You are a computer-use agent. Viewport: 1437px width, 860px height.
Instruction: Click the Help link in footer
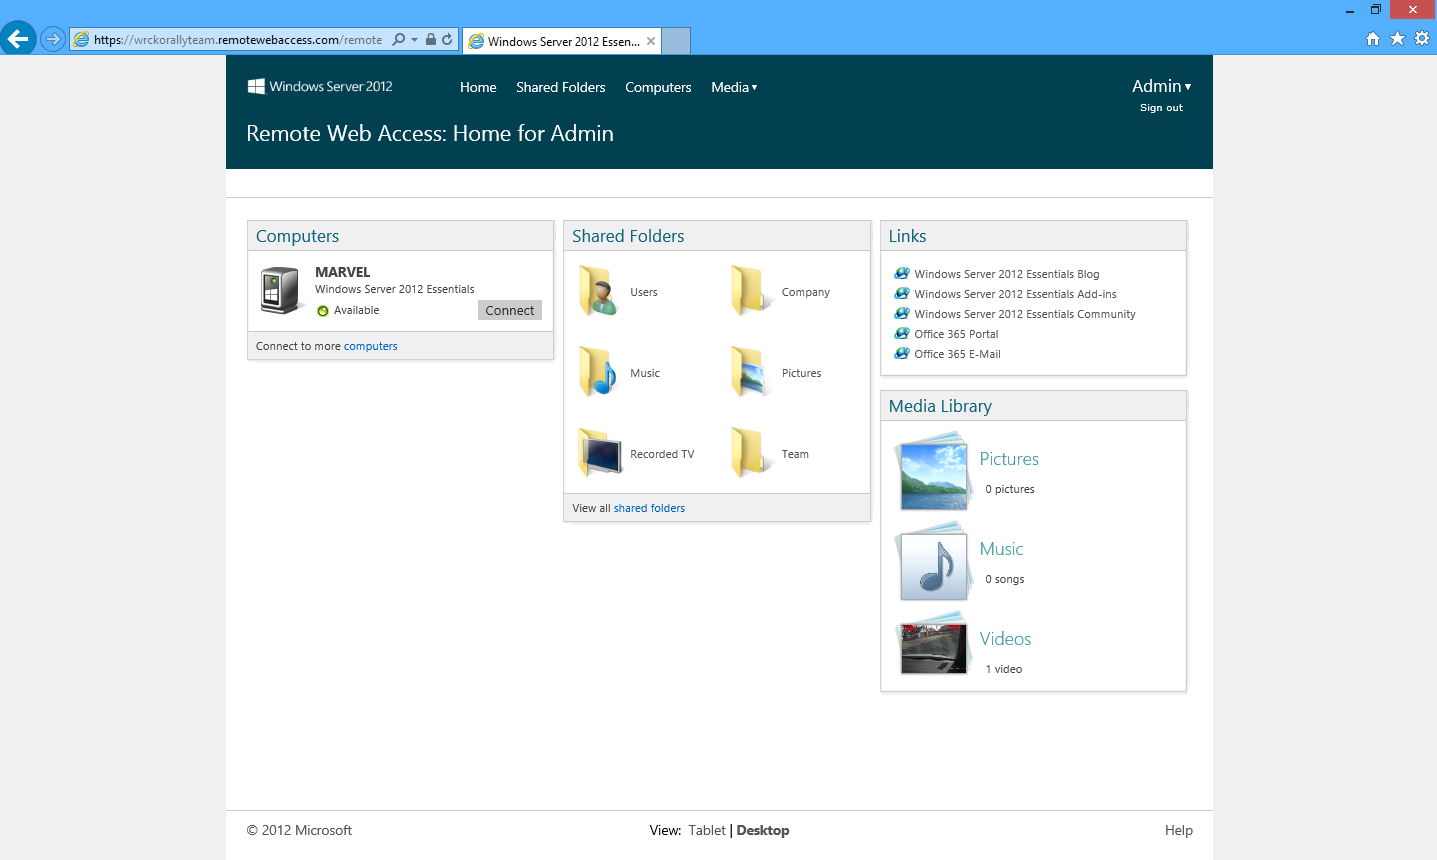pos(1179,830)
